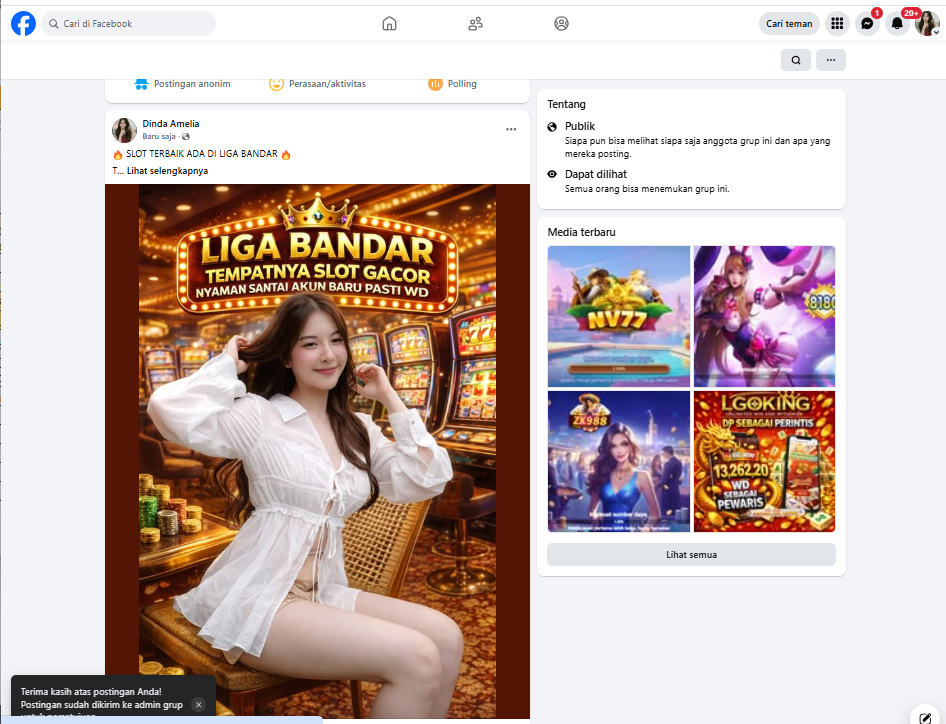Click the Lihat semua button
The width and height of the screenshot is (946, 724).
(x=691, y=554)
